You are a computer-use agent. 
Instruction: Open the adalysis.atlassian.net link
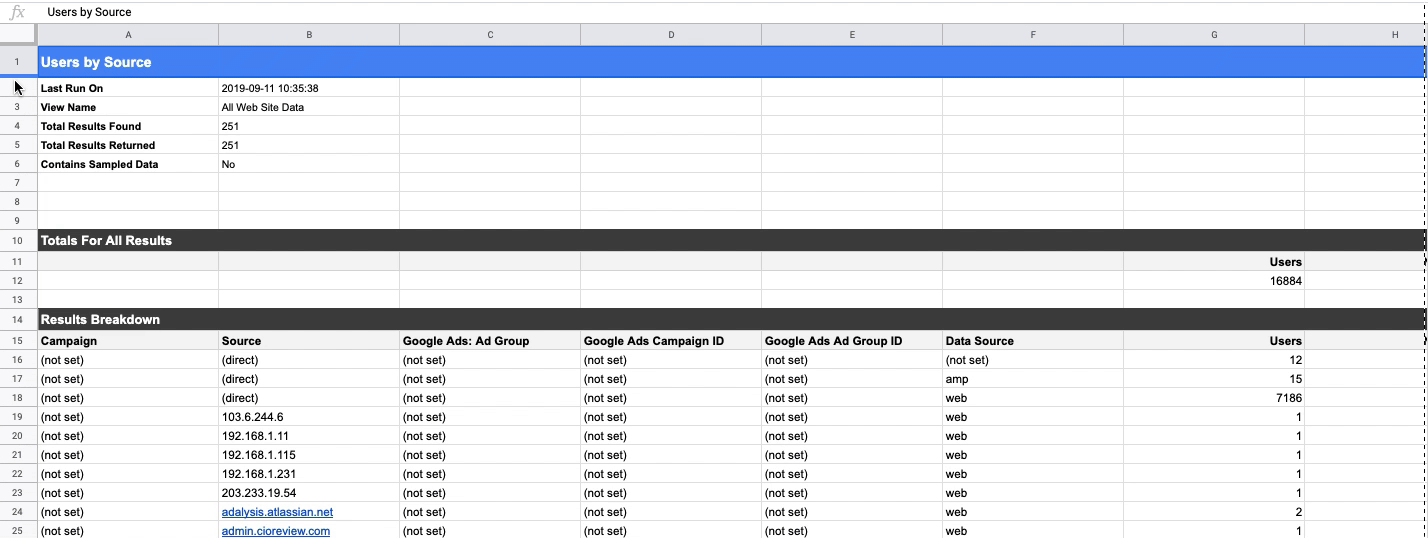[277, 512]
